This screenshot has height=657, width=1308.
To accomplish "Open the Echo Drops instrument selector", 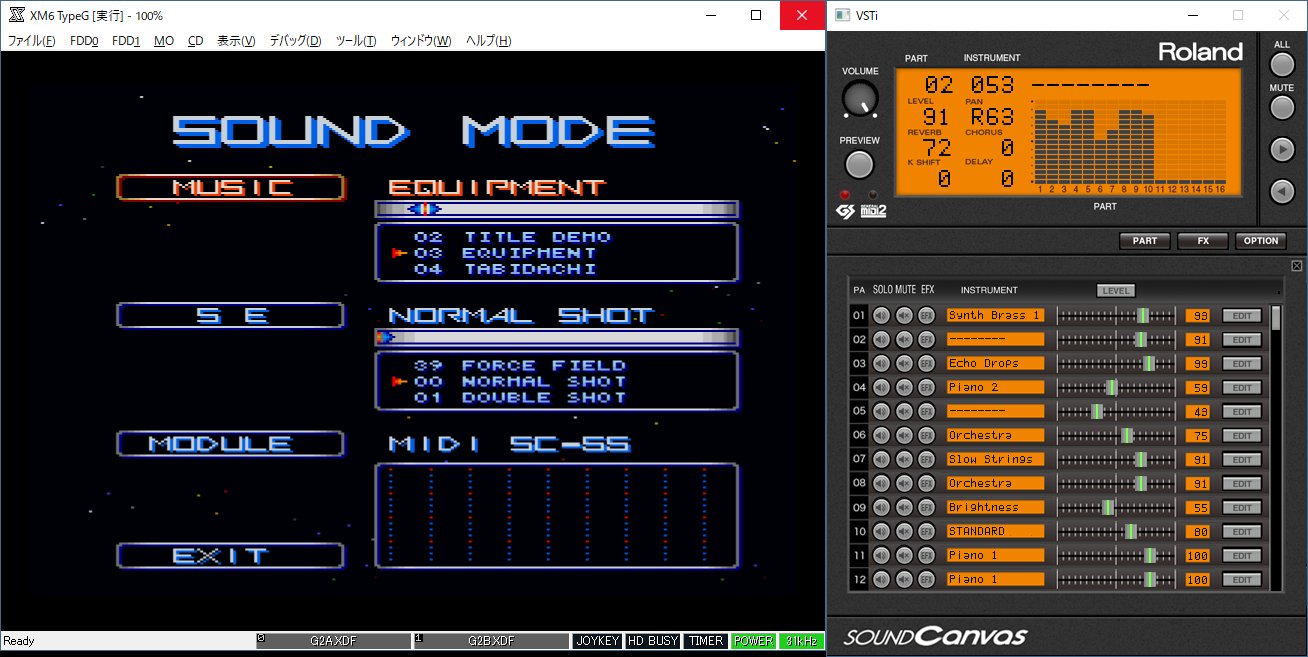I will pos(995,363).
